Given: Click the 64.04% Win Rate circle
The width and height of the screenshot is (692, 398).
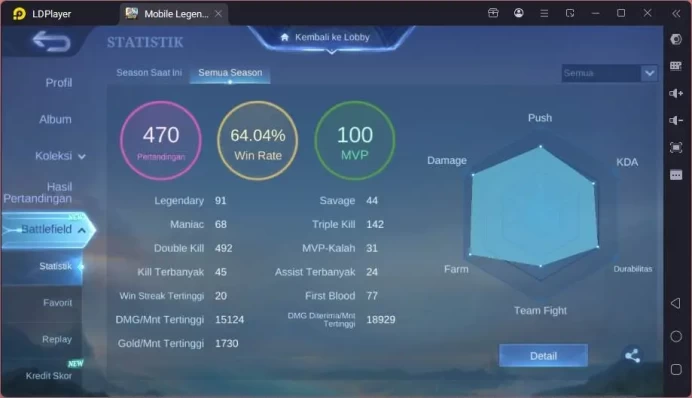Looking at the screenshot, I should (258, 140).
